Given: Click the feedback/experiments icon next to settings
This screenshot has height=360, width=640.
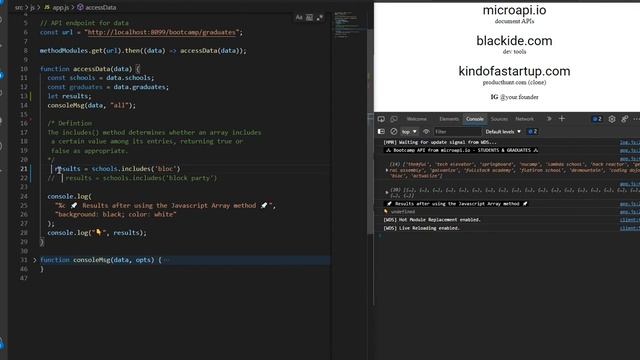Looking at the screenshot, I should tap(624, 119).
